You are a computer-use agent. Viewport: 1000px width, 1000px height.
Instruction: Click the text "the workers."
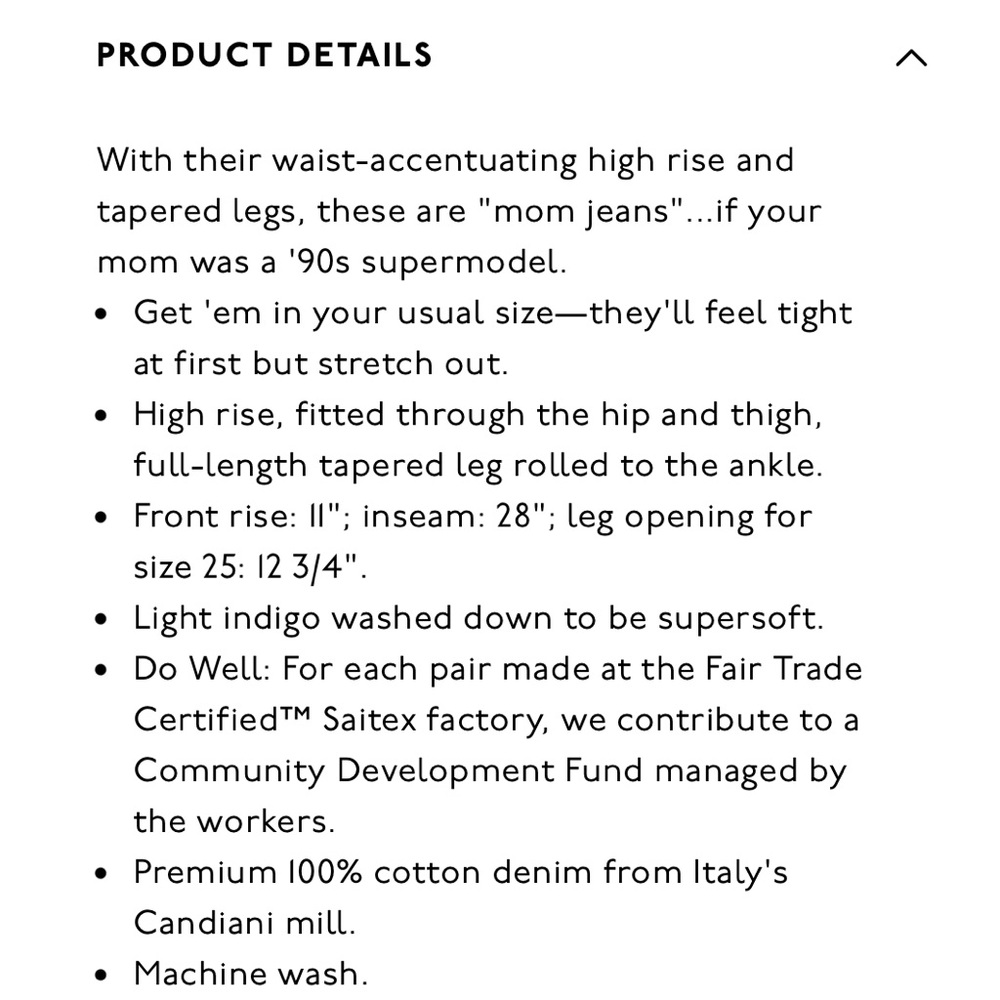(234, 821)
